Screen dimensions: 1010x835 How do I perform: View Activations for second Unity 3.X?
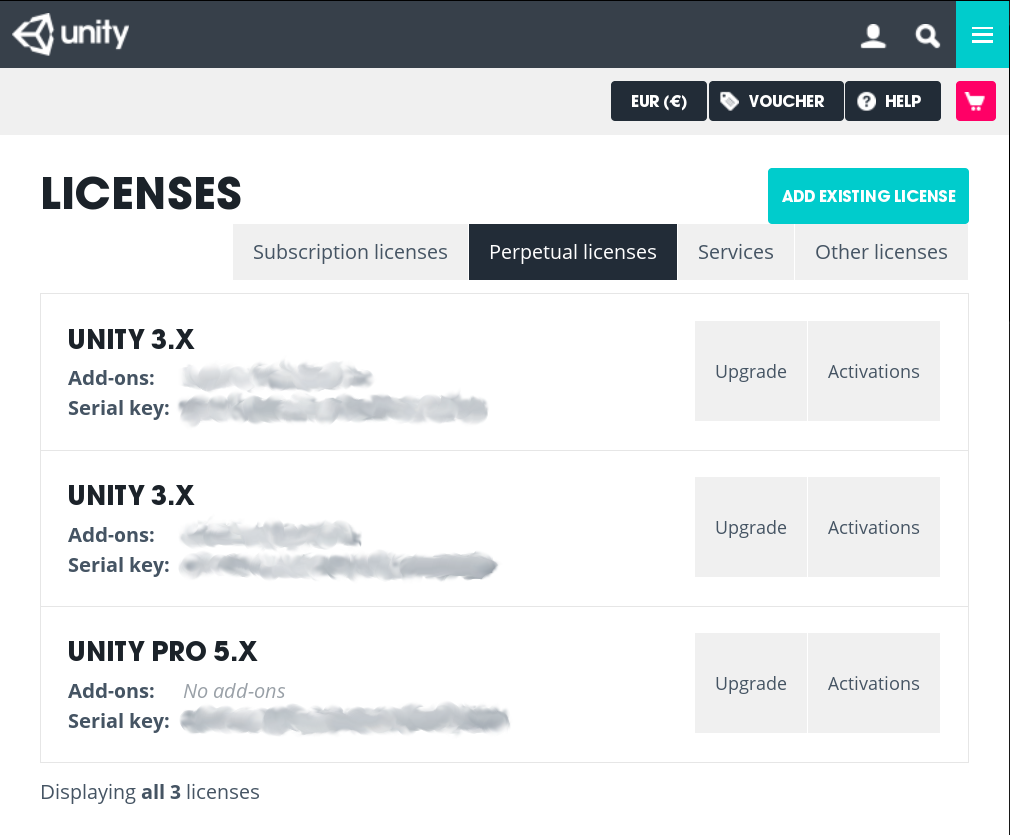[873, 527]
